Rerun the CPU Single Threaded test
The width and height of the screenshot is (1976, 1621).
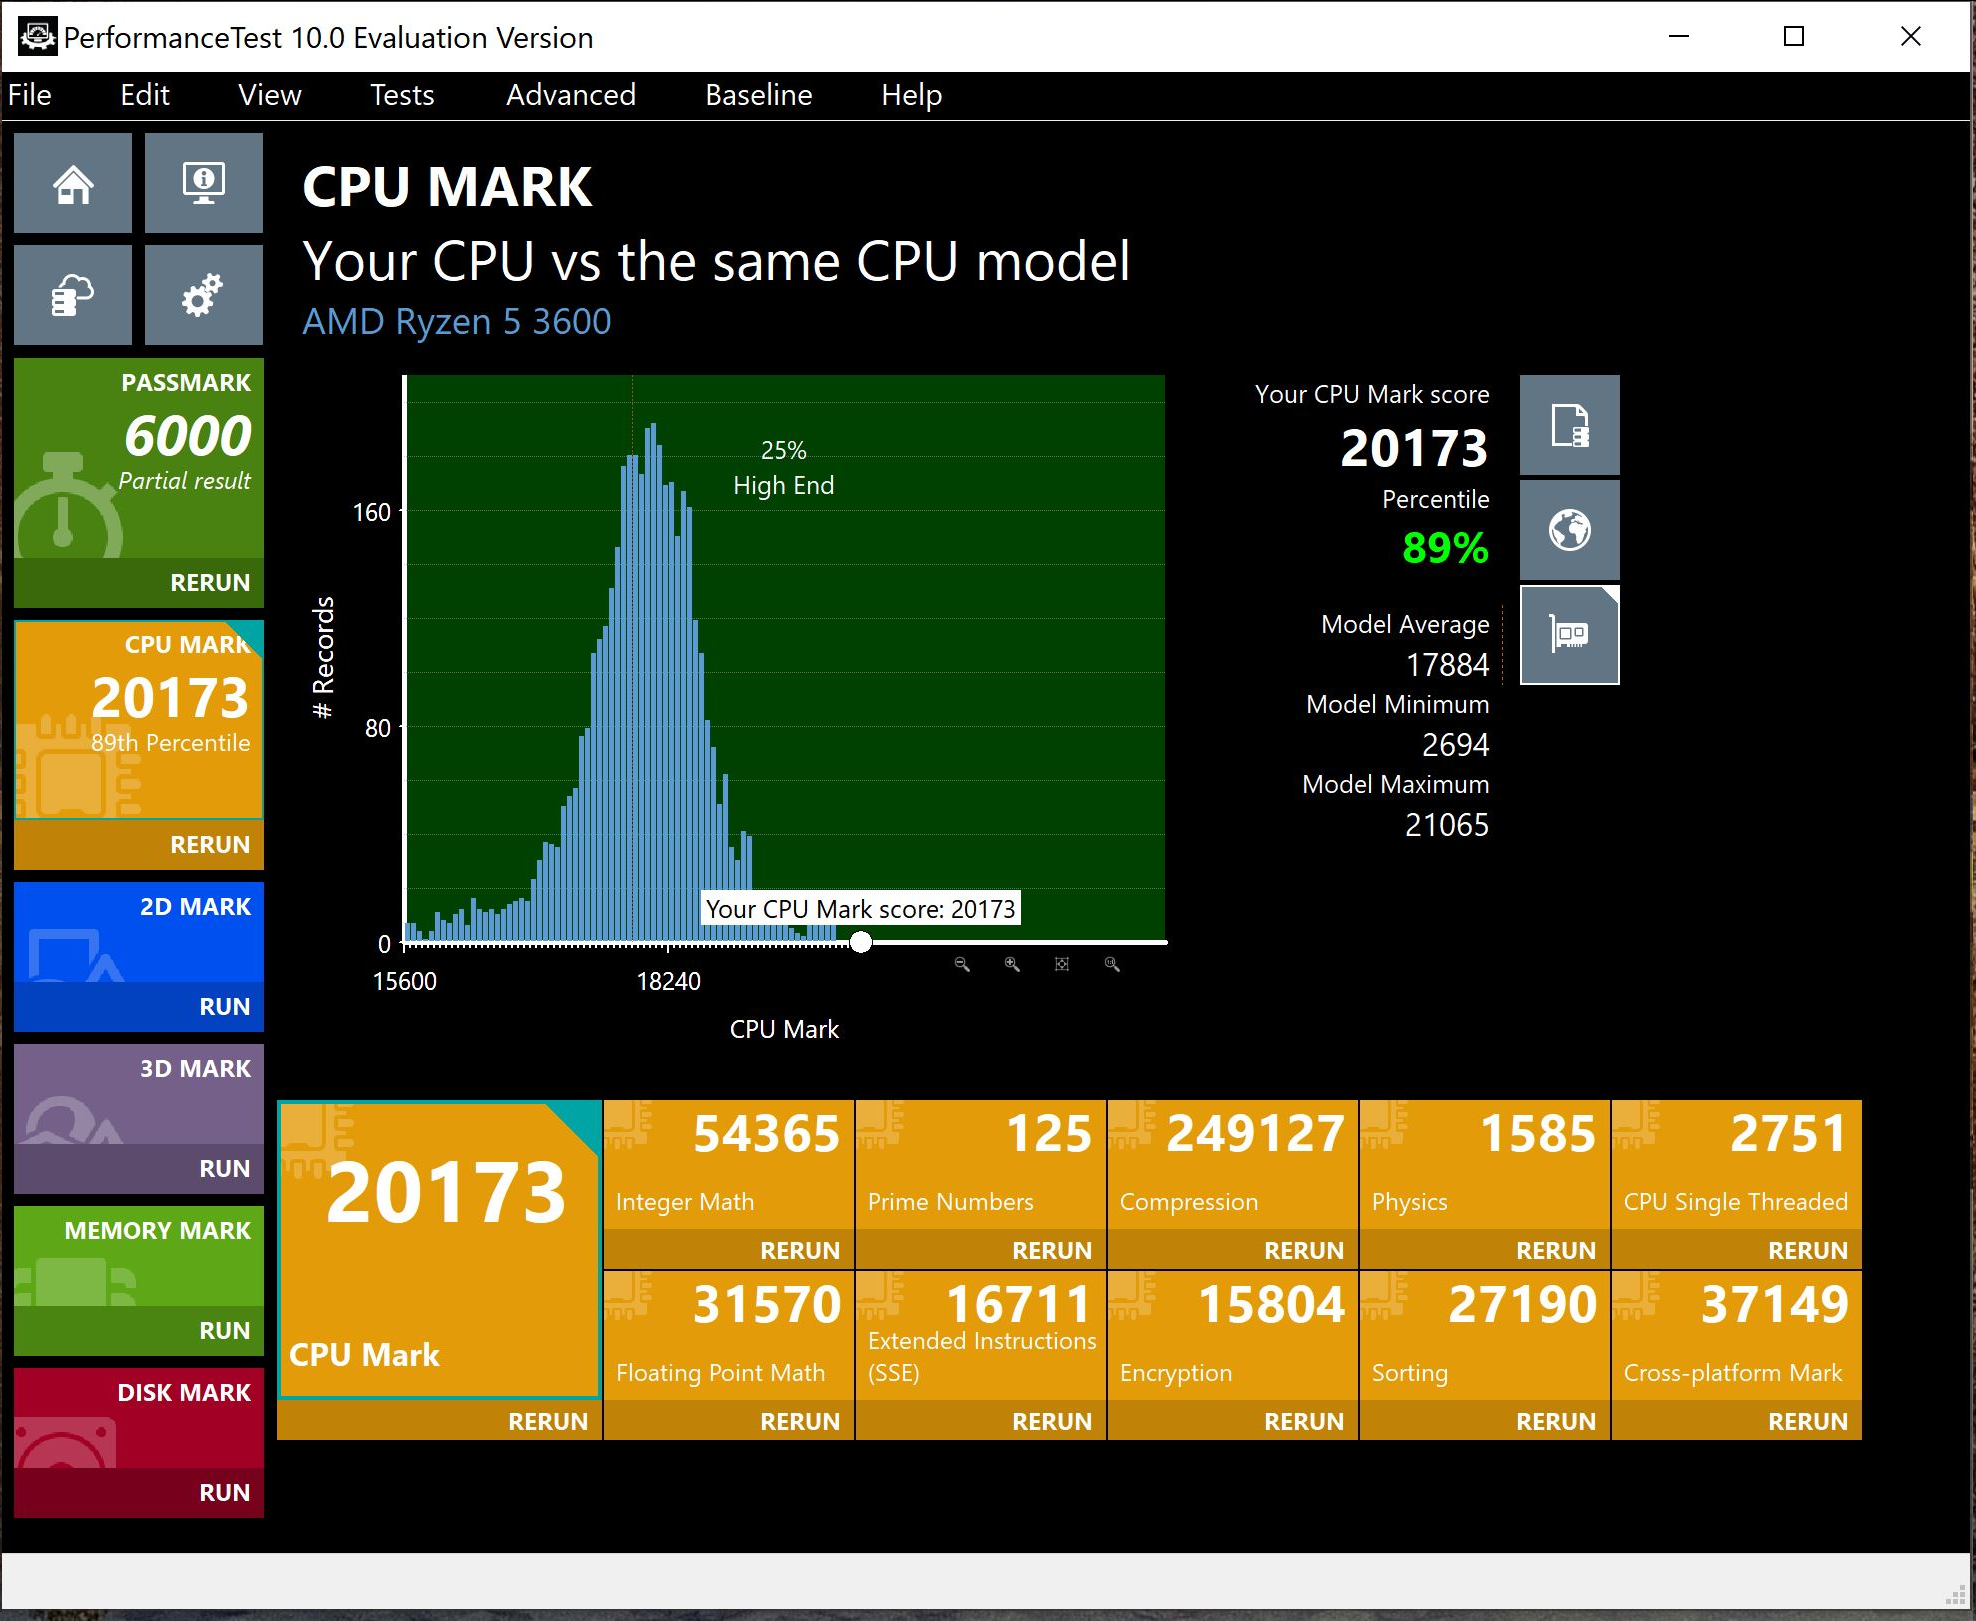(x=1807, y=1250)
